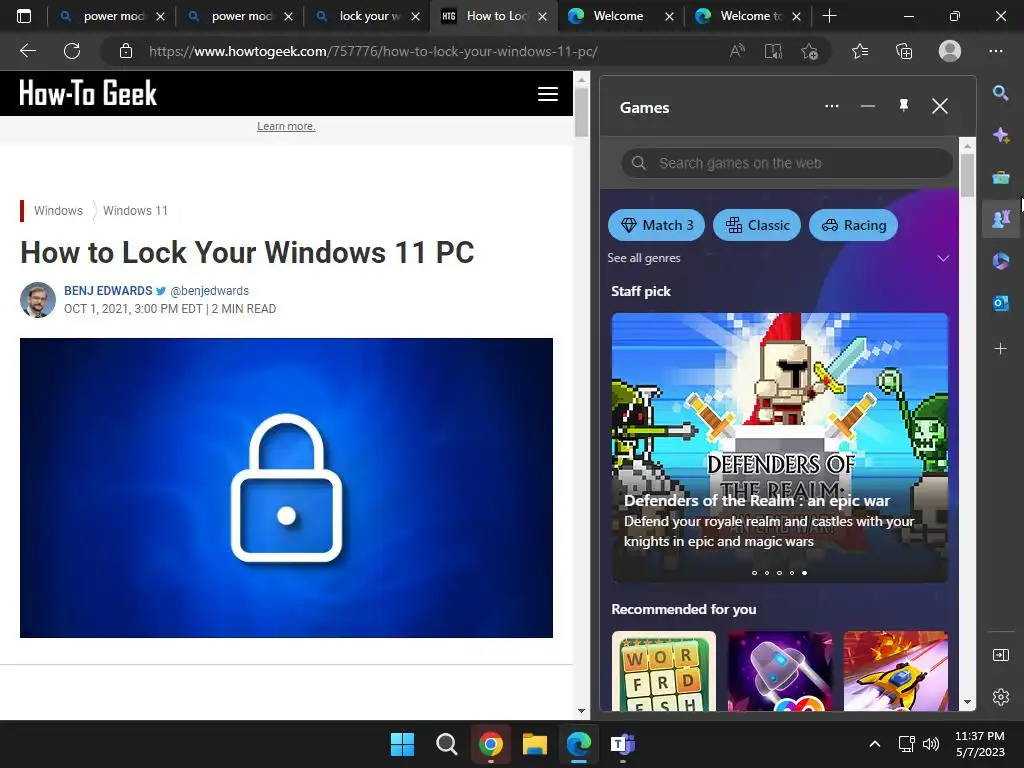Hide the sidebar with bottom toggle icon
The width and height of the screenshot is (1024, 768).
click(x=1000, y=655)
